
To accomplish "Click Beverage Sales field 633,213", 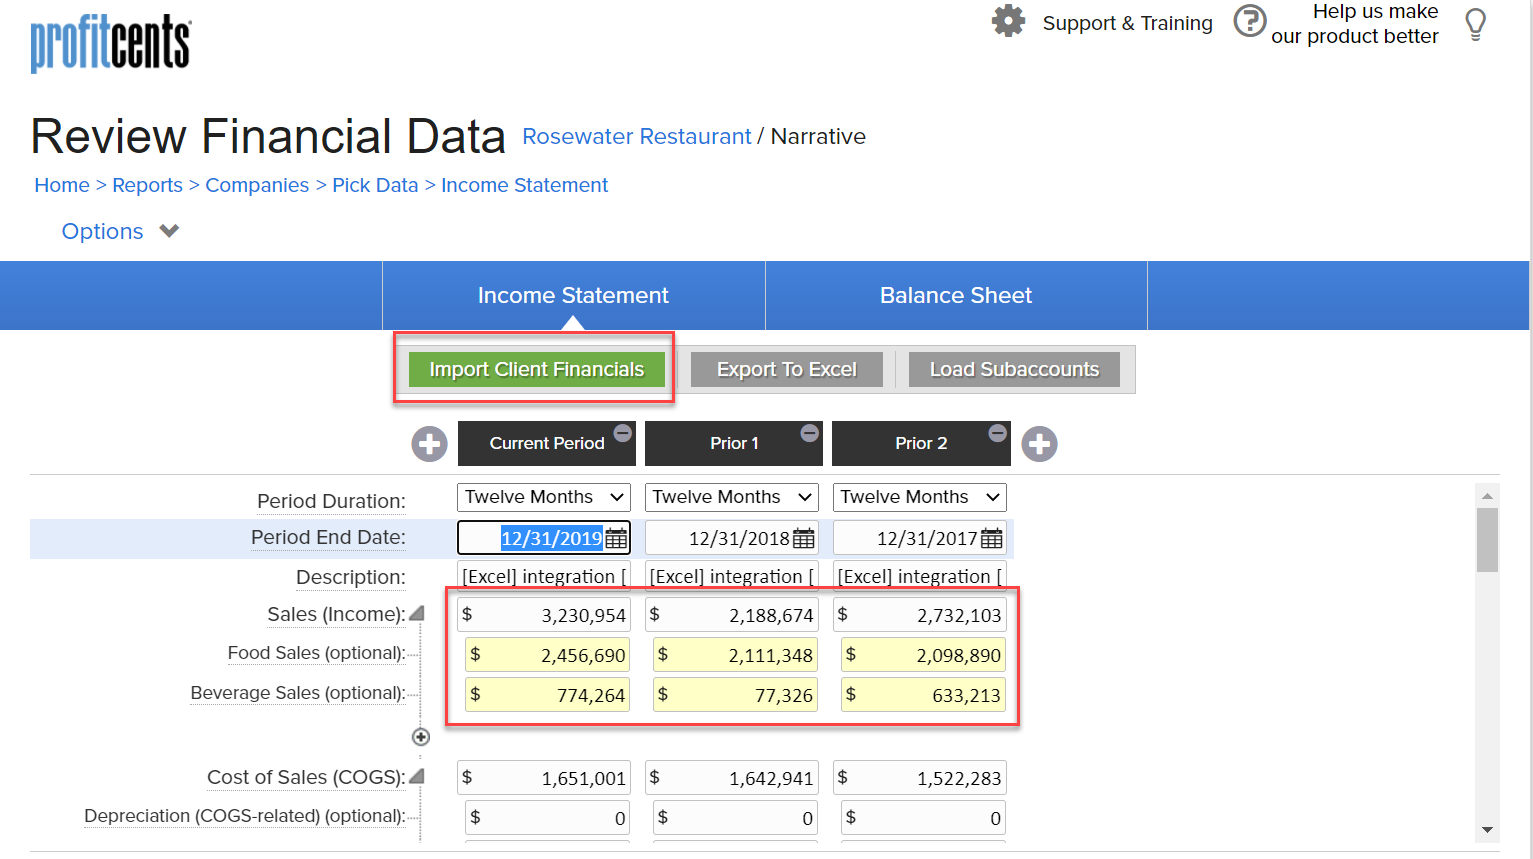I will click(x=924, y=695).
